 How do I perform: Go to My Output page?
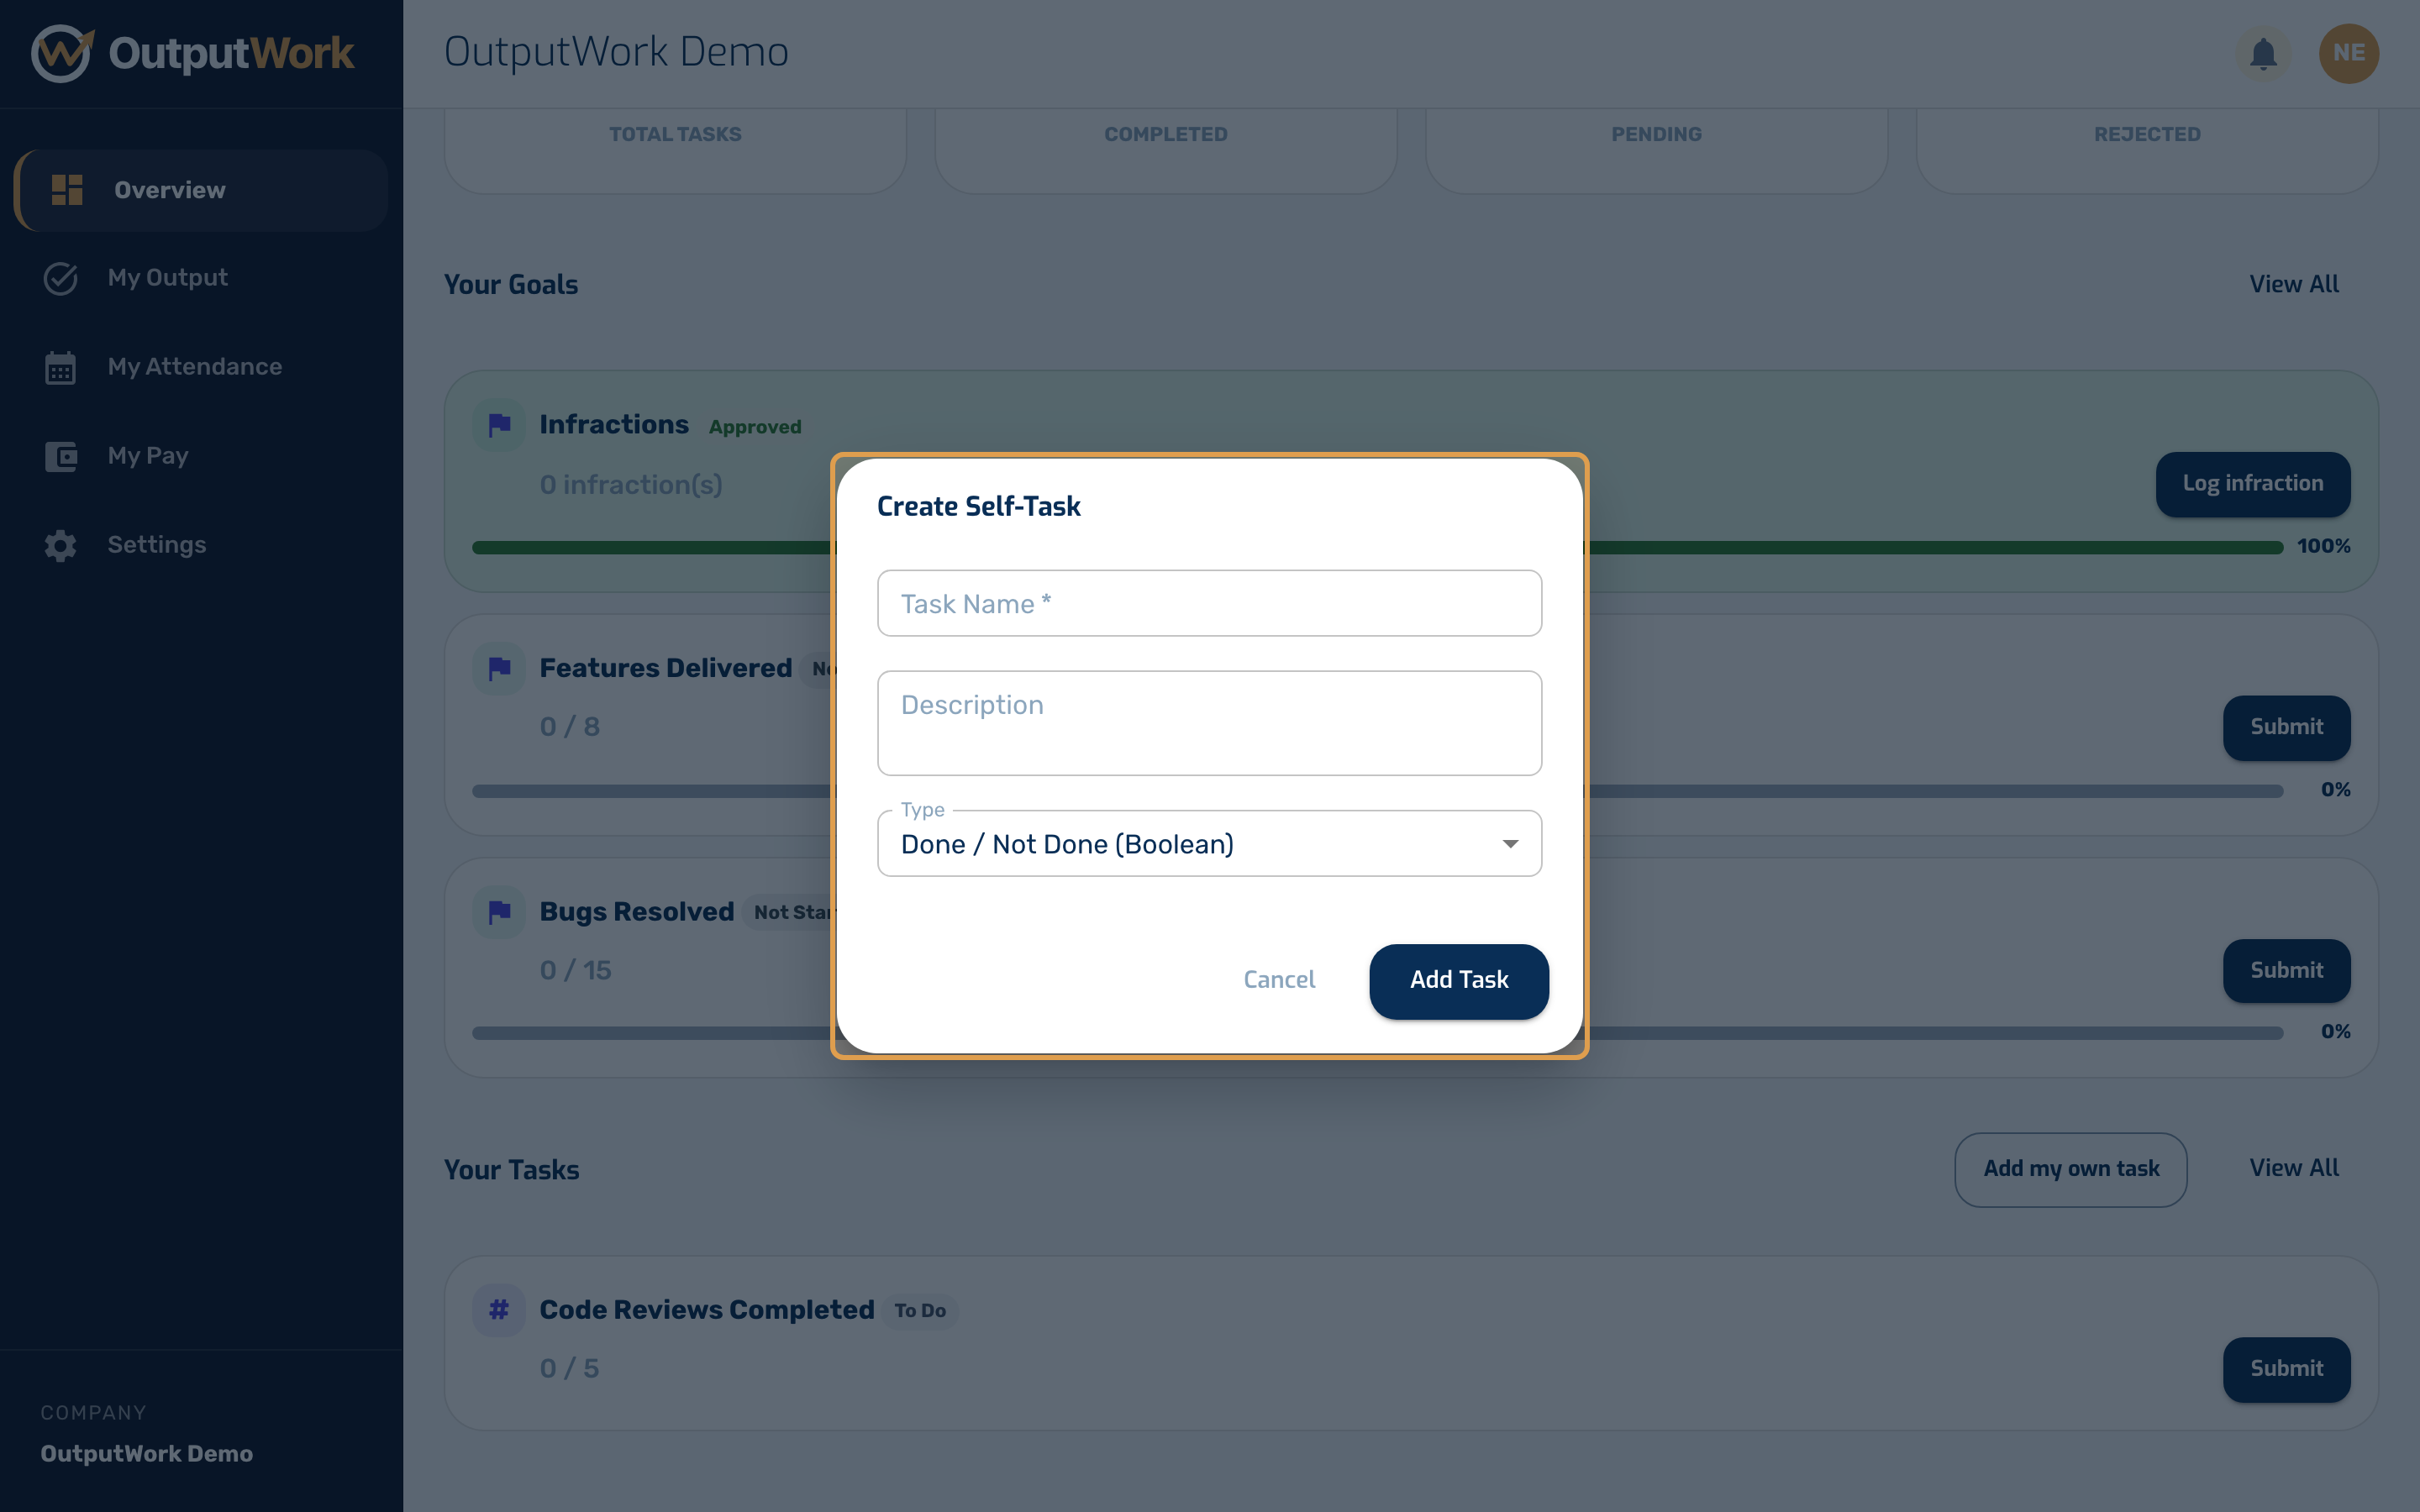tap(201, 278)
